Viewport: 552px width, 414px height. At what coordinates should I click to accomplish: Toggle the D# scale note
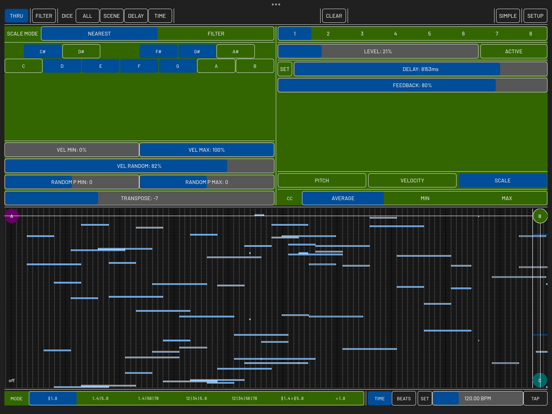coord(81,51)
